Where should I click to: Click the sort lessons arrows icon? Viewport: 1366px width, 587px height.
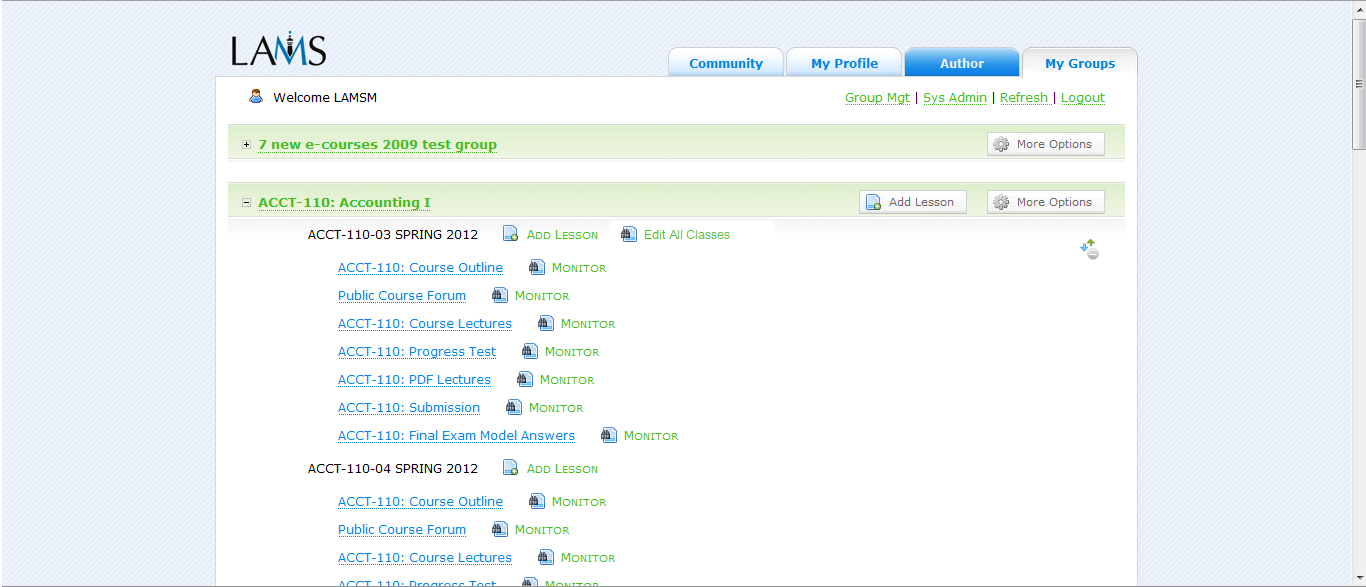click(x=1089, y=249)
